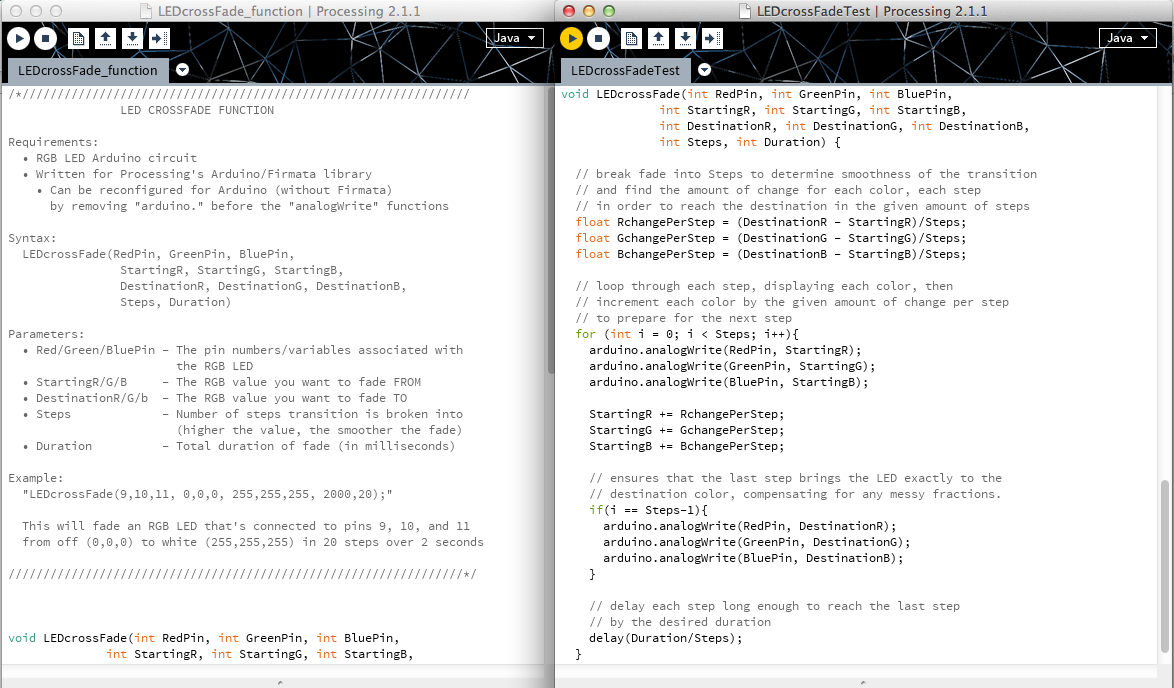1174x688 pixels.
Task: Create new sketch in LEDcrossFadeTest window
Action: [631, 38]
